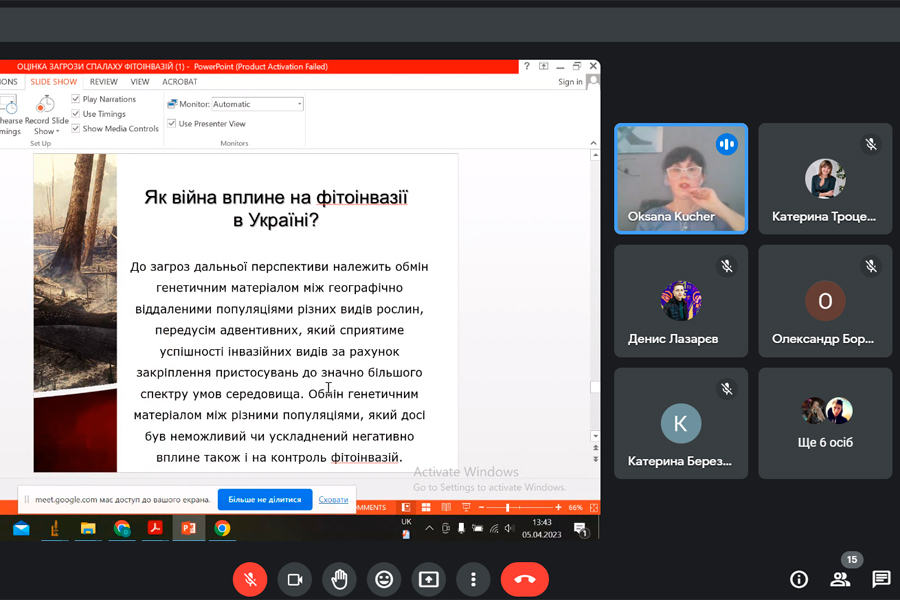Raise your hand in the meeting
This screenshot has height=600, width=900.
339,579
